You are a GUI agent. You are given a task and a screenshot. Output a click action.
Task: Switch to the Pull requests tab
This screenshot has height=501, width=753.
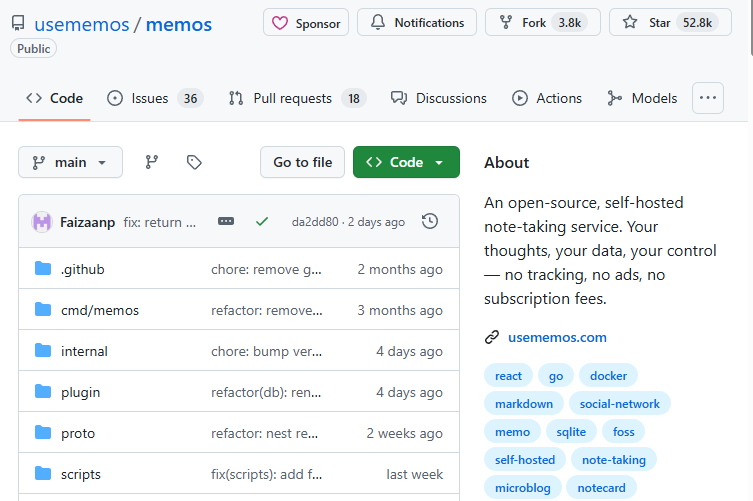pos(297,98)
